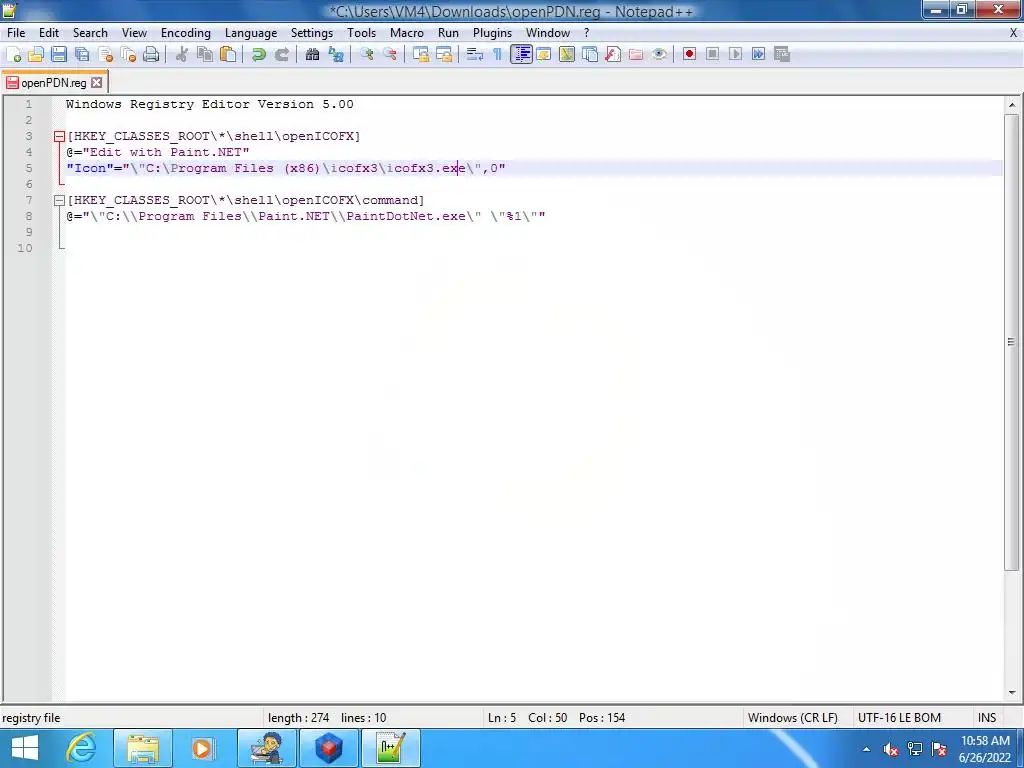Image resolution: width=1024 pixels, height=768 pixels.
Task: Toggle word wrap in the toolbar
Action: click(x=475, y=54)
